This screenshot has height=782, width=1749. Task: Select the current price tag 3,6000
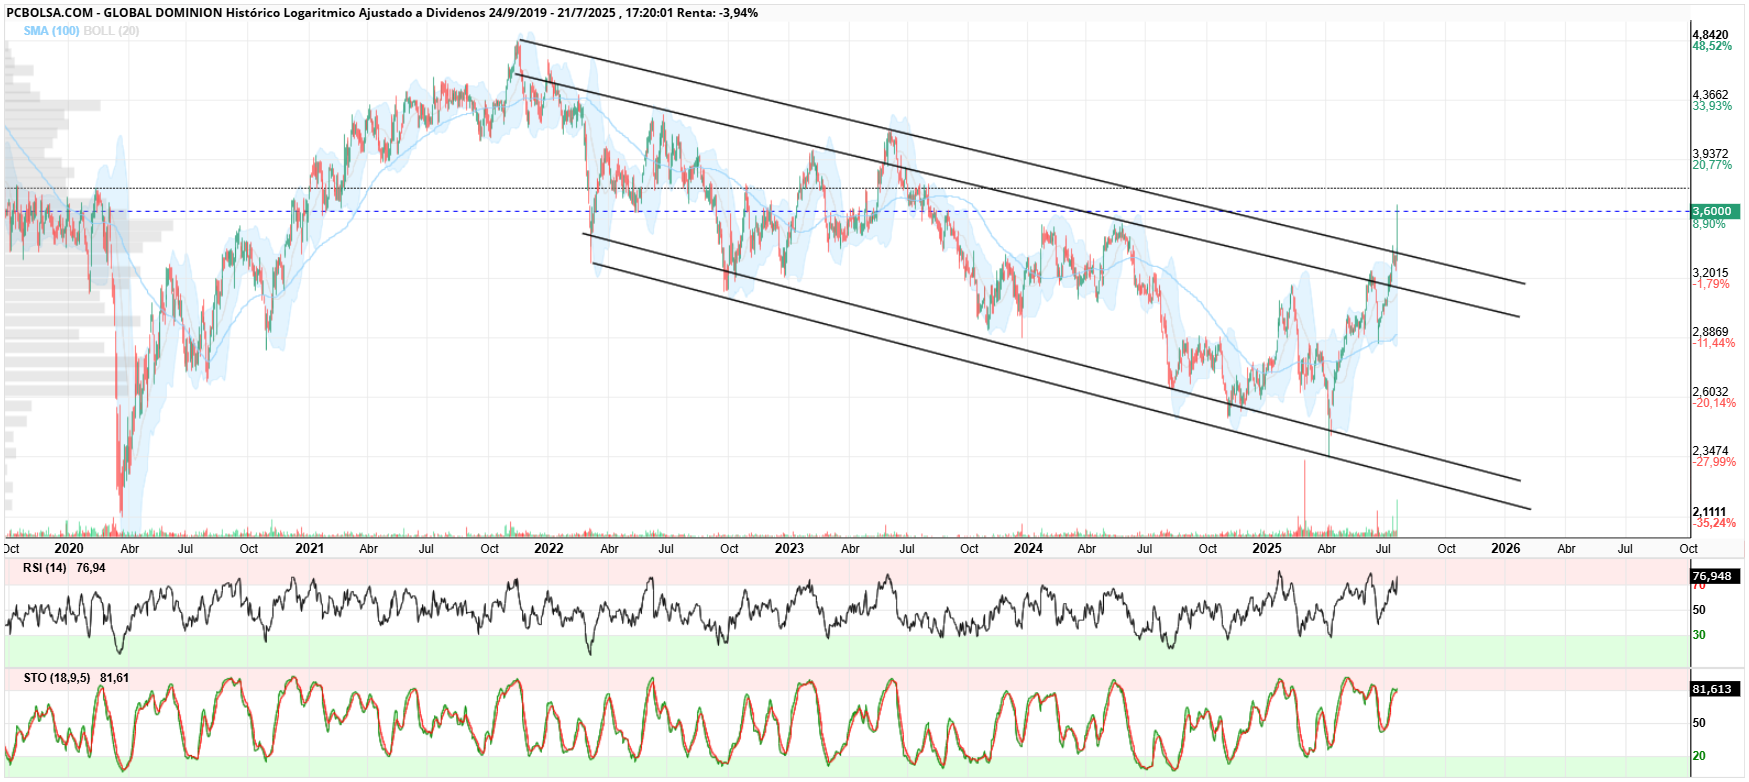coord(1715,211)
